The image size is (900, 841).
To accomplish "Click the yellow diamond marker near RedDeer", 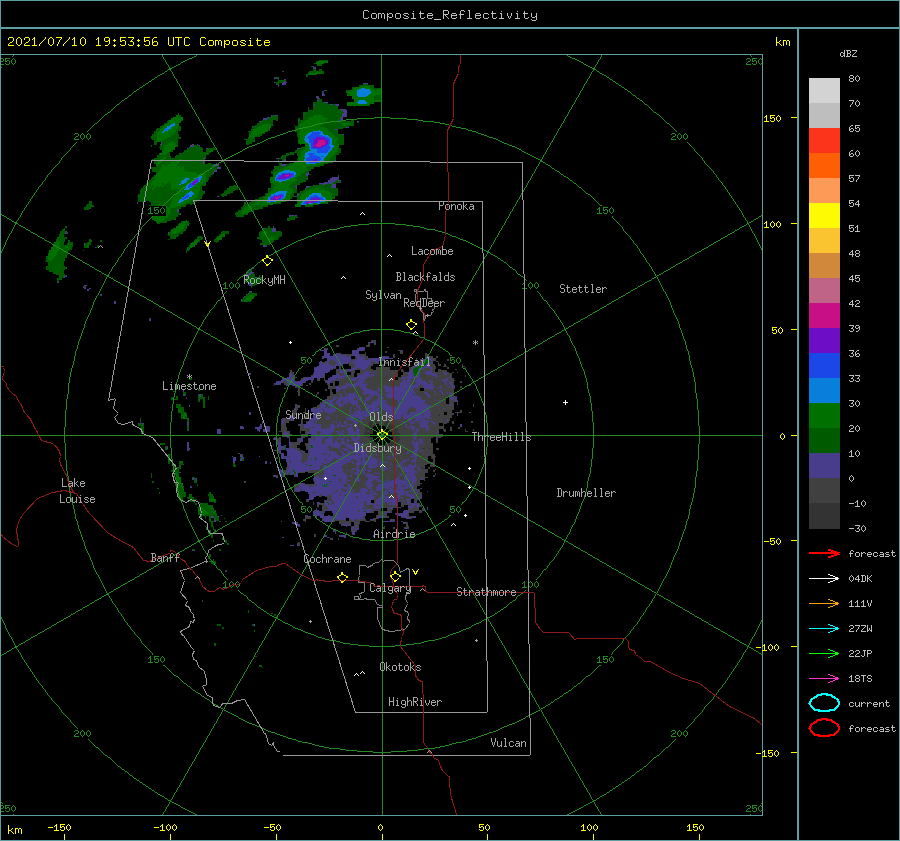I will (412, 325).
